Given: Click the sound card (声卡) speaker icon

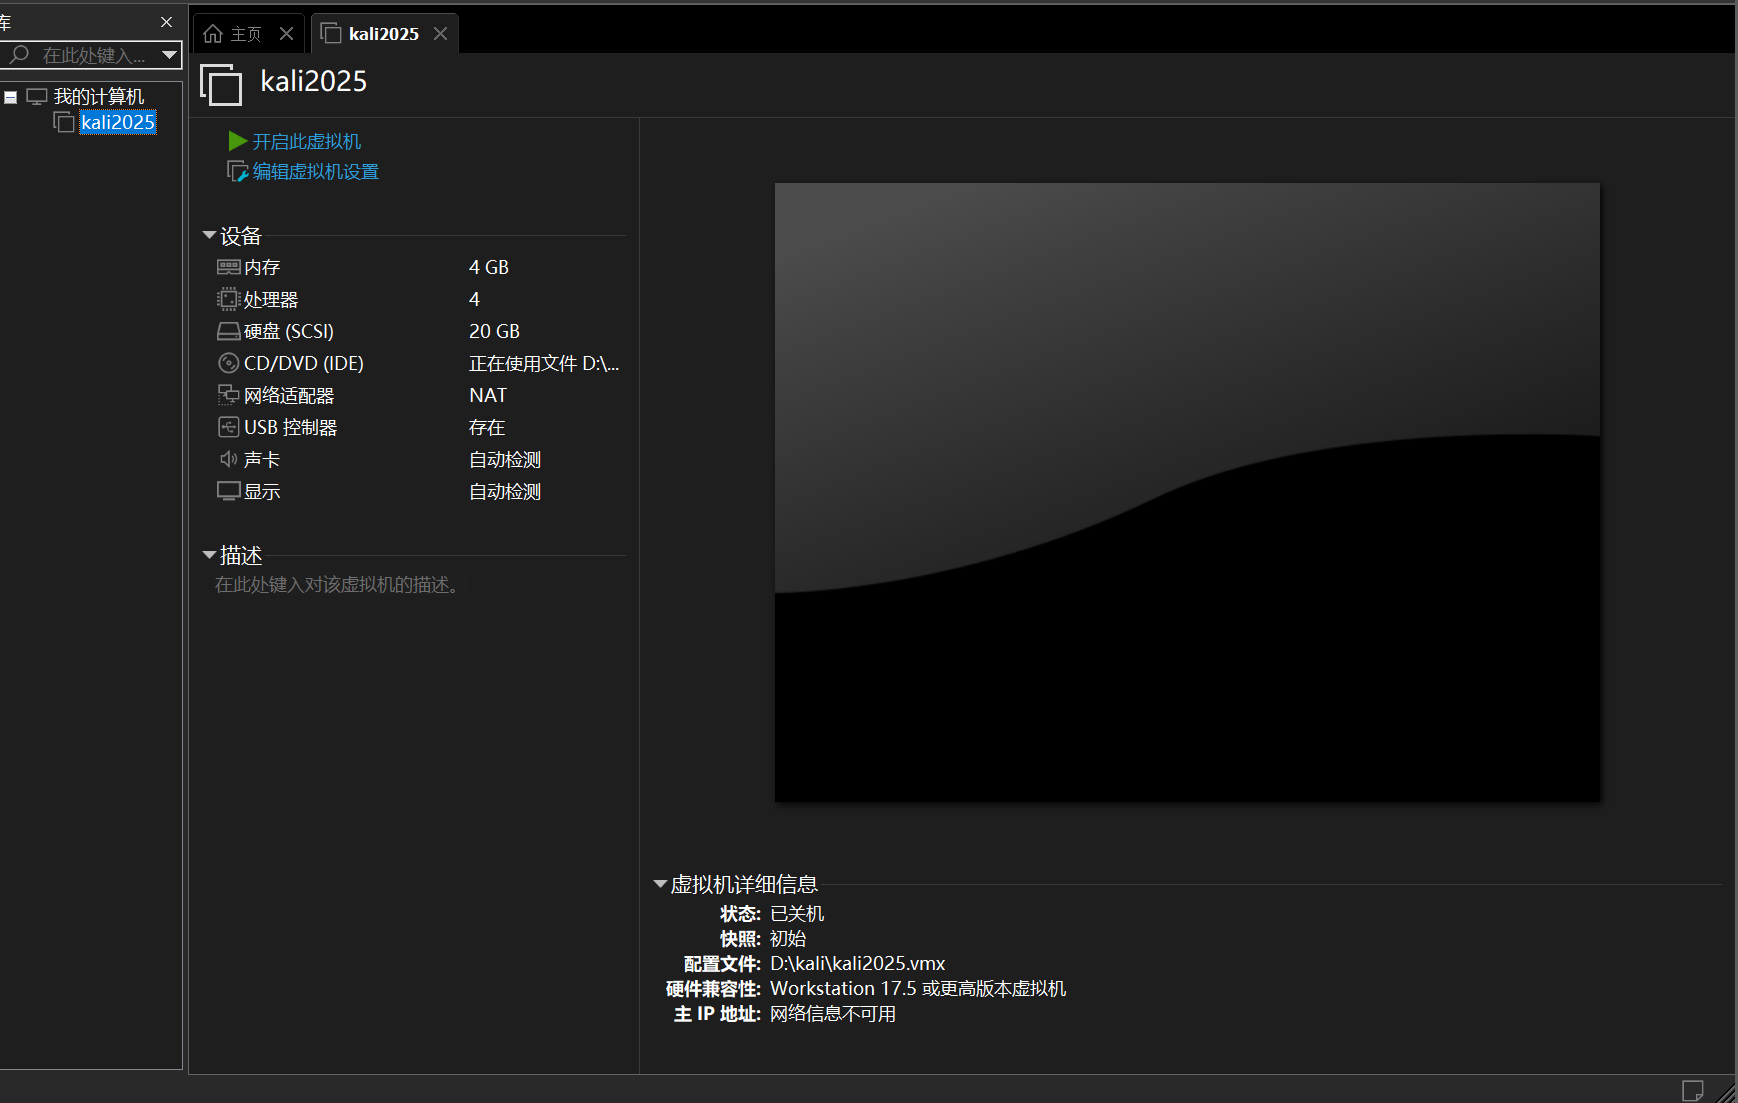Looking at the screenshot, I should click(x=229, y=459).
